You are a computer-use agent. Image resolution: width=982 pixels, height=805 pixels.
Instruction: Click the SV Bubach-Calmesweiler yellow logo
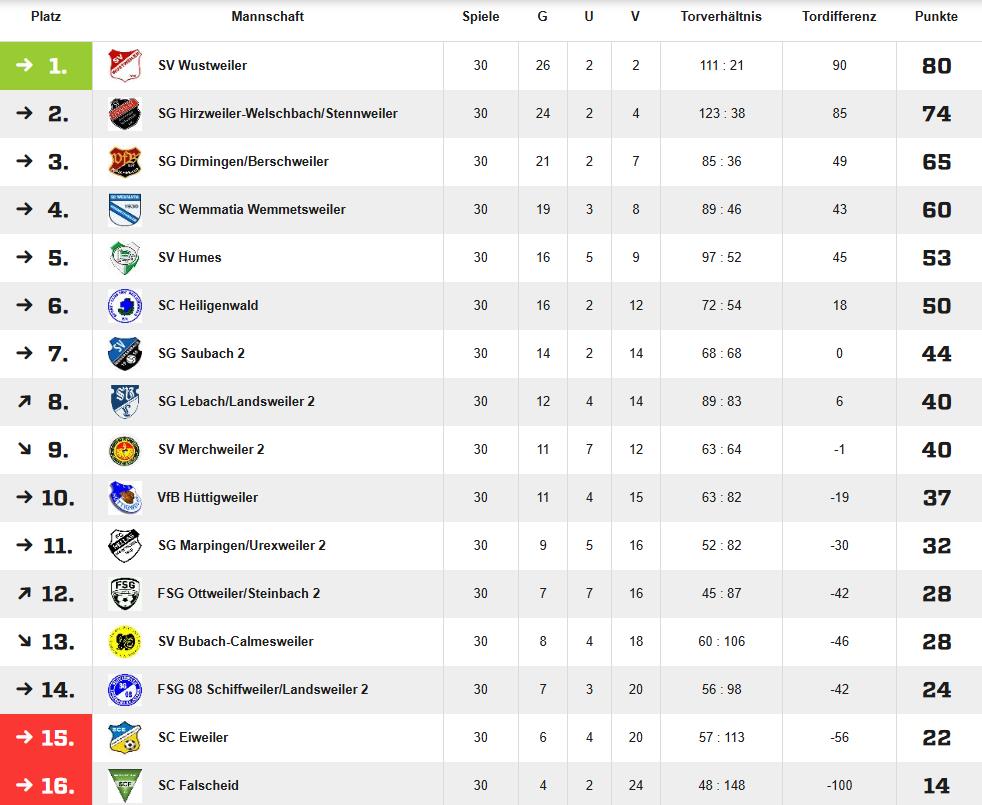point(125,642)
